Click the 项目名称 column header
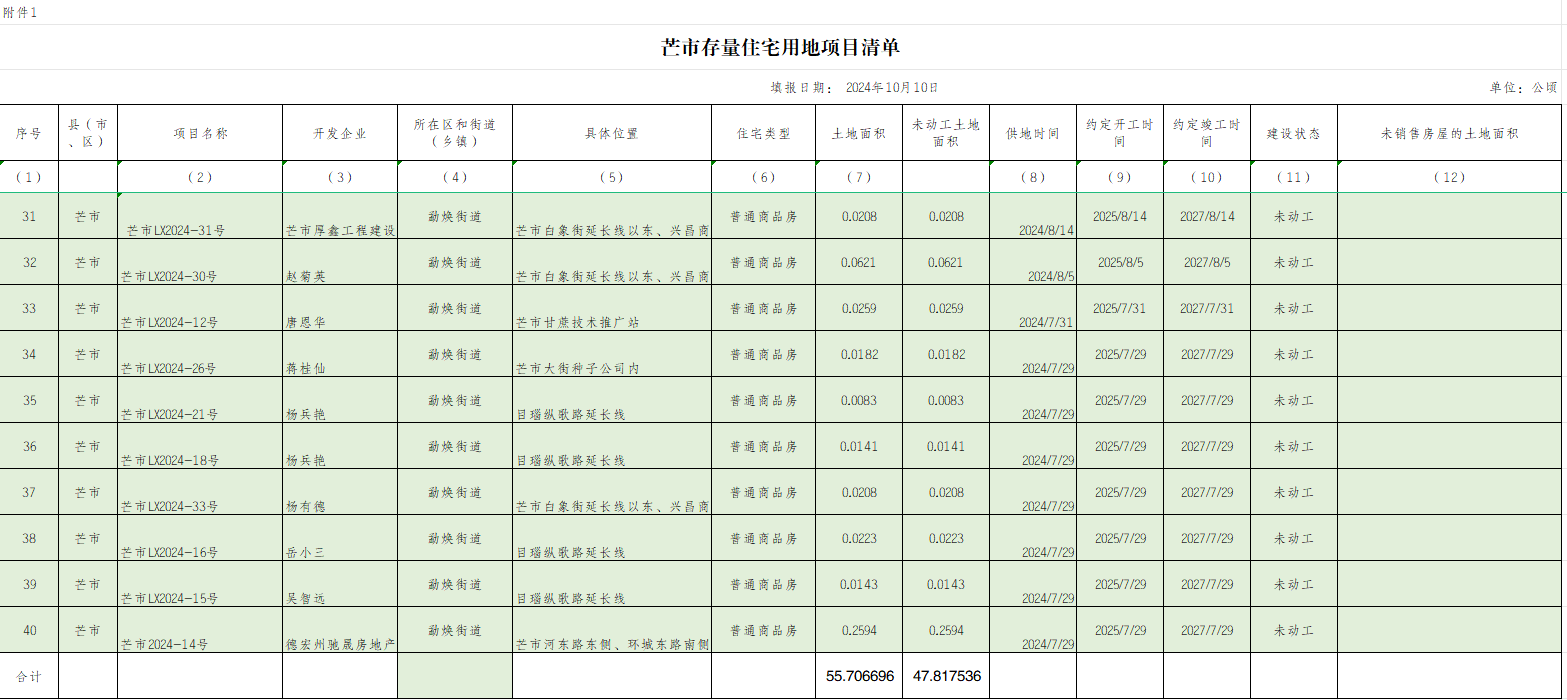The width and height of the screenshot is (1567, 700). (x=200, y=133)
